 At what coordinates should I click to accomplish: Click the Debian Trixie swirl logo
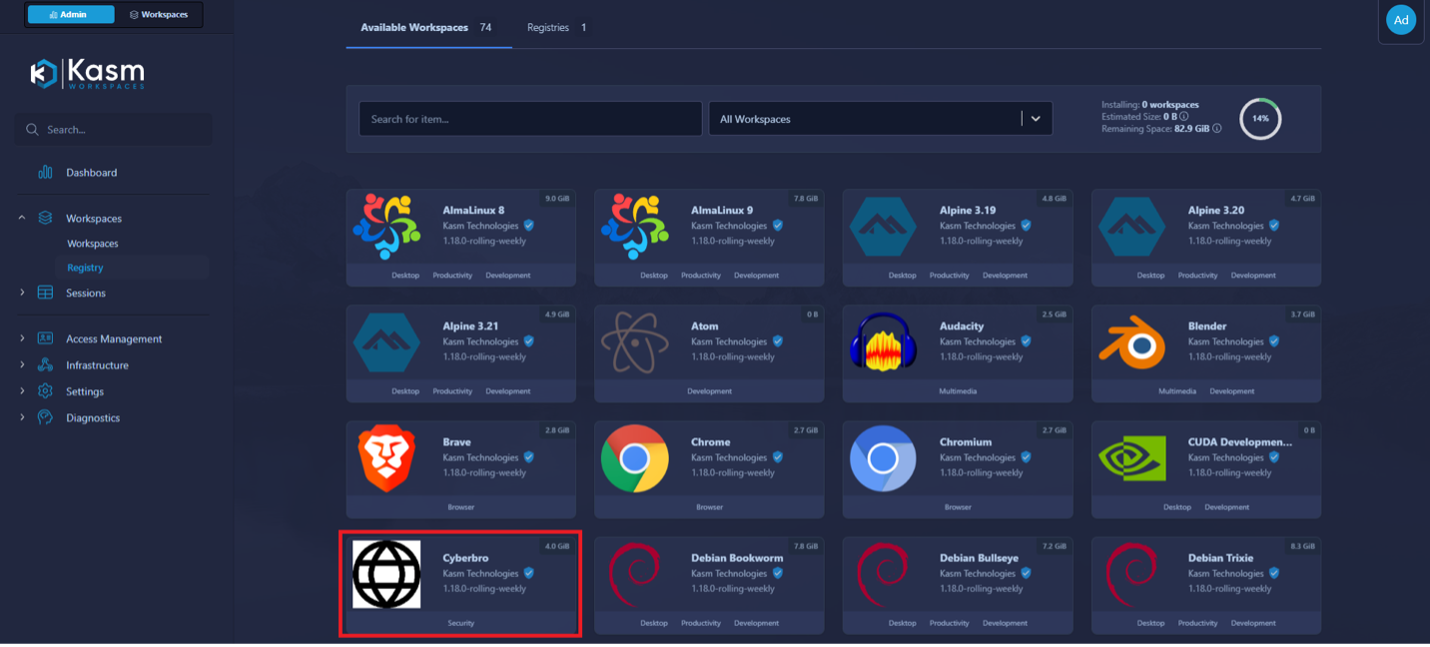[x=1132, y=574]
